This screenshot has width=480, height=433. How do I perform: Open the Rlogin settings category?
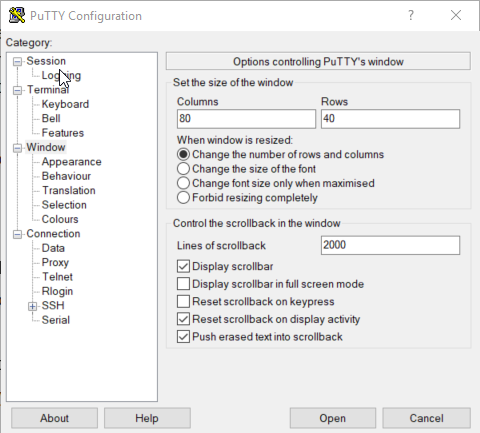click(57, 291)
